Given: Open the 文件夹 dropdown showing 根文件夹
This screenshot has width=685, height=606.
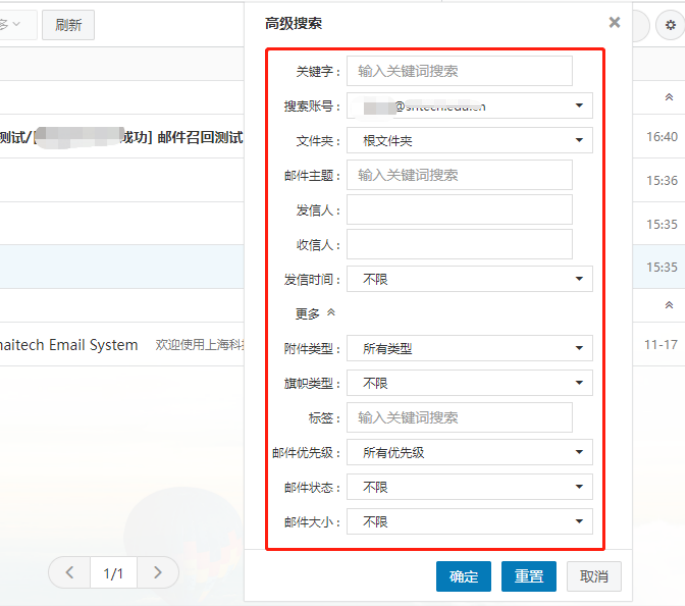Looking at the screenshot, I should [x=470, y=140].
